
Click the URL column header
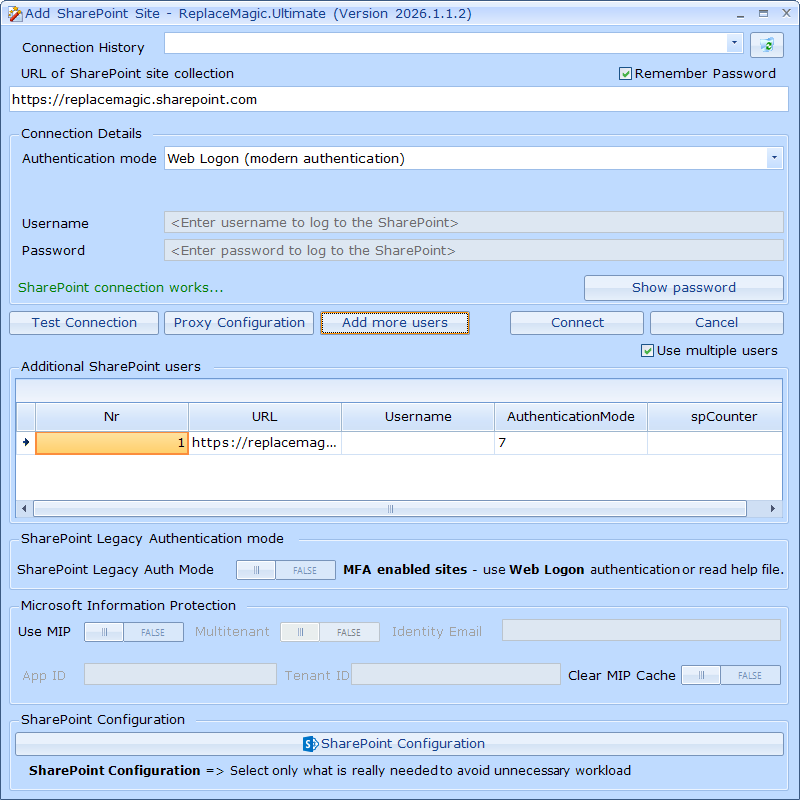(265, 417)
